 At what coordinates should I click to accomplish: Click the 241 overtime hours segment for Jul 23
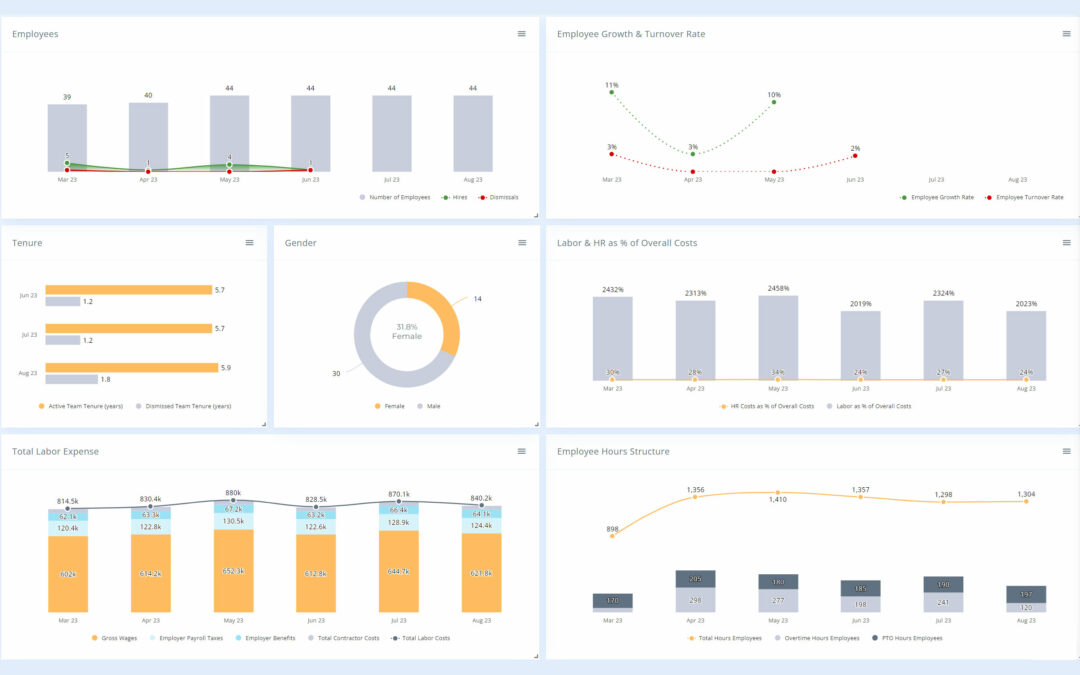(x=943, y=603)
